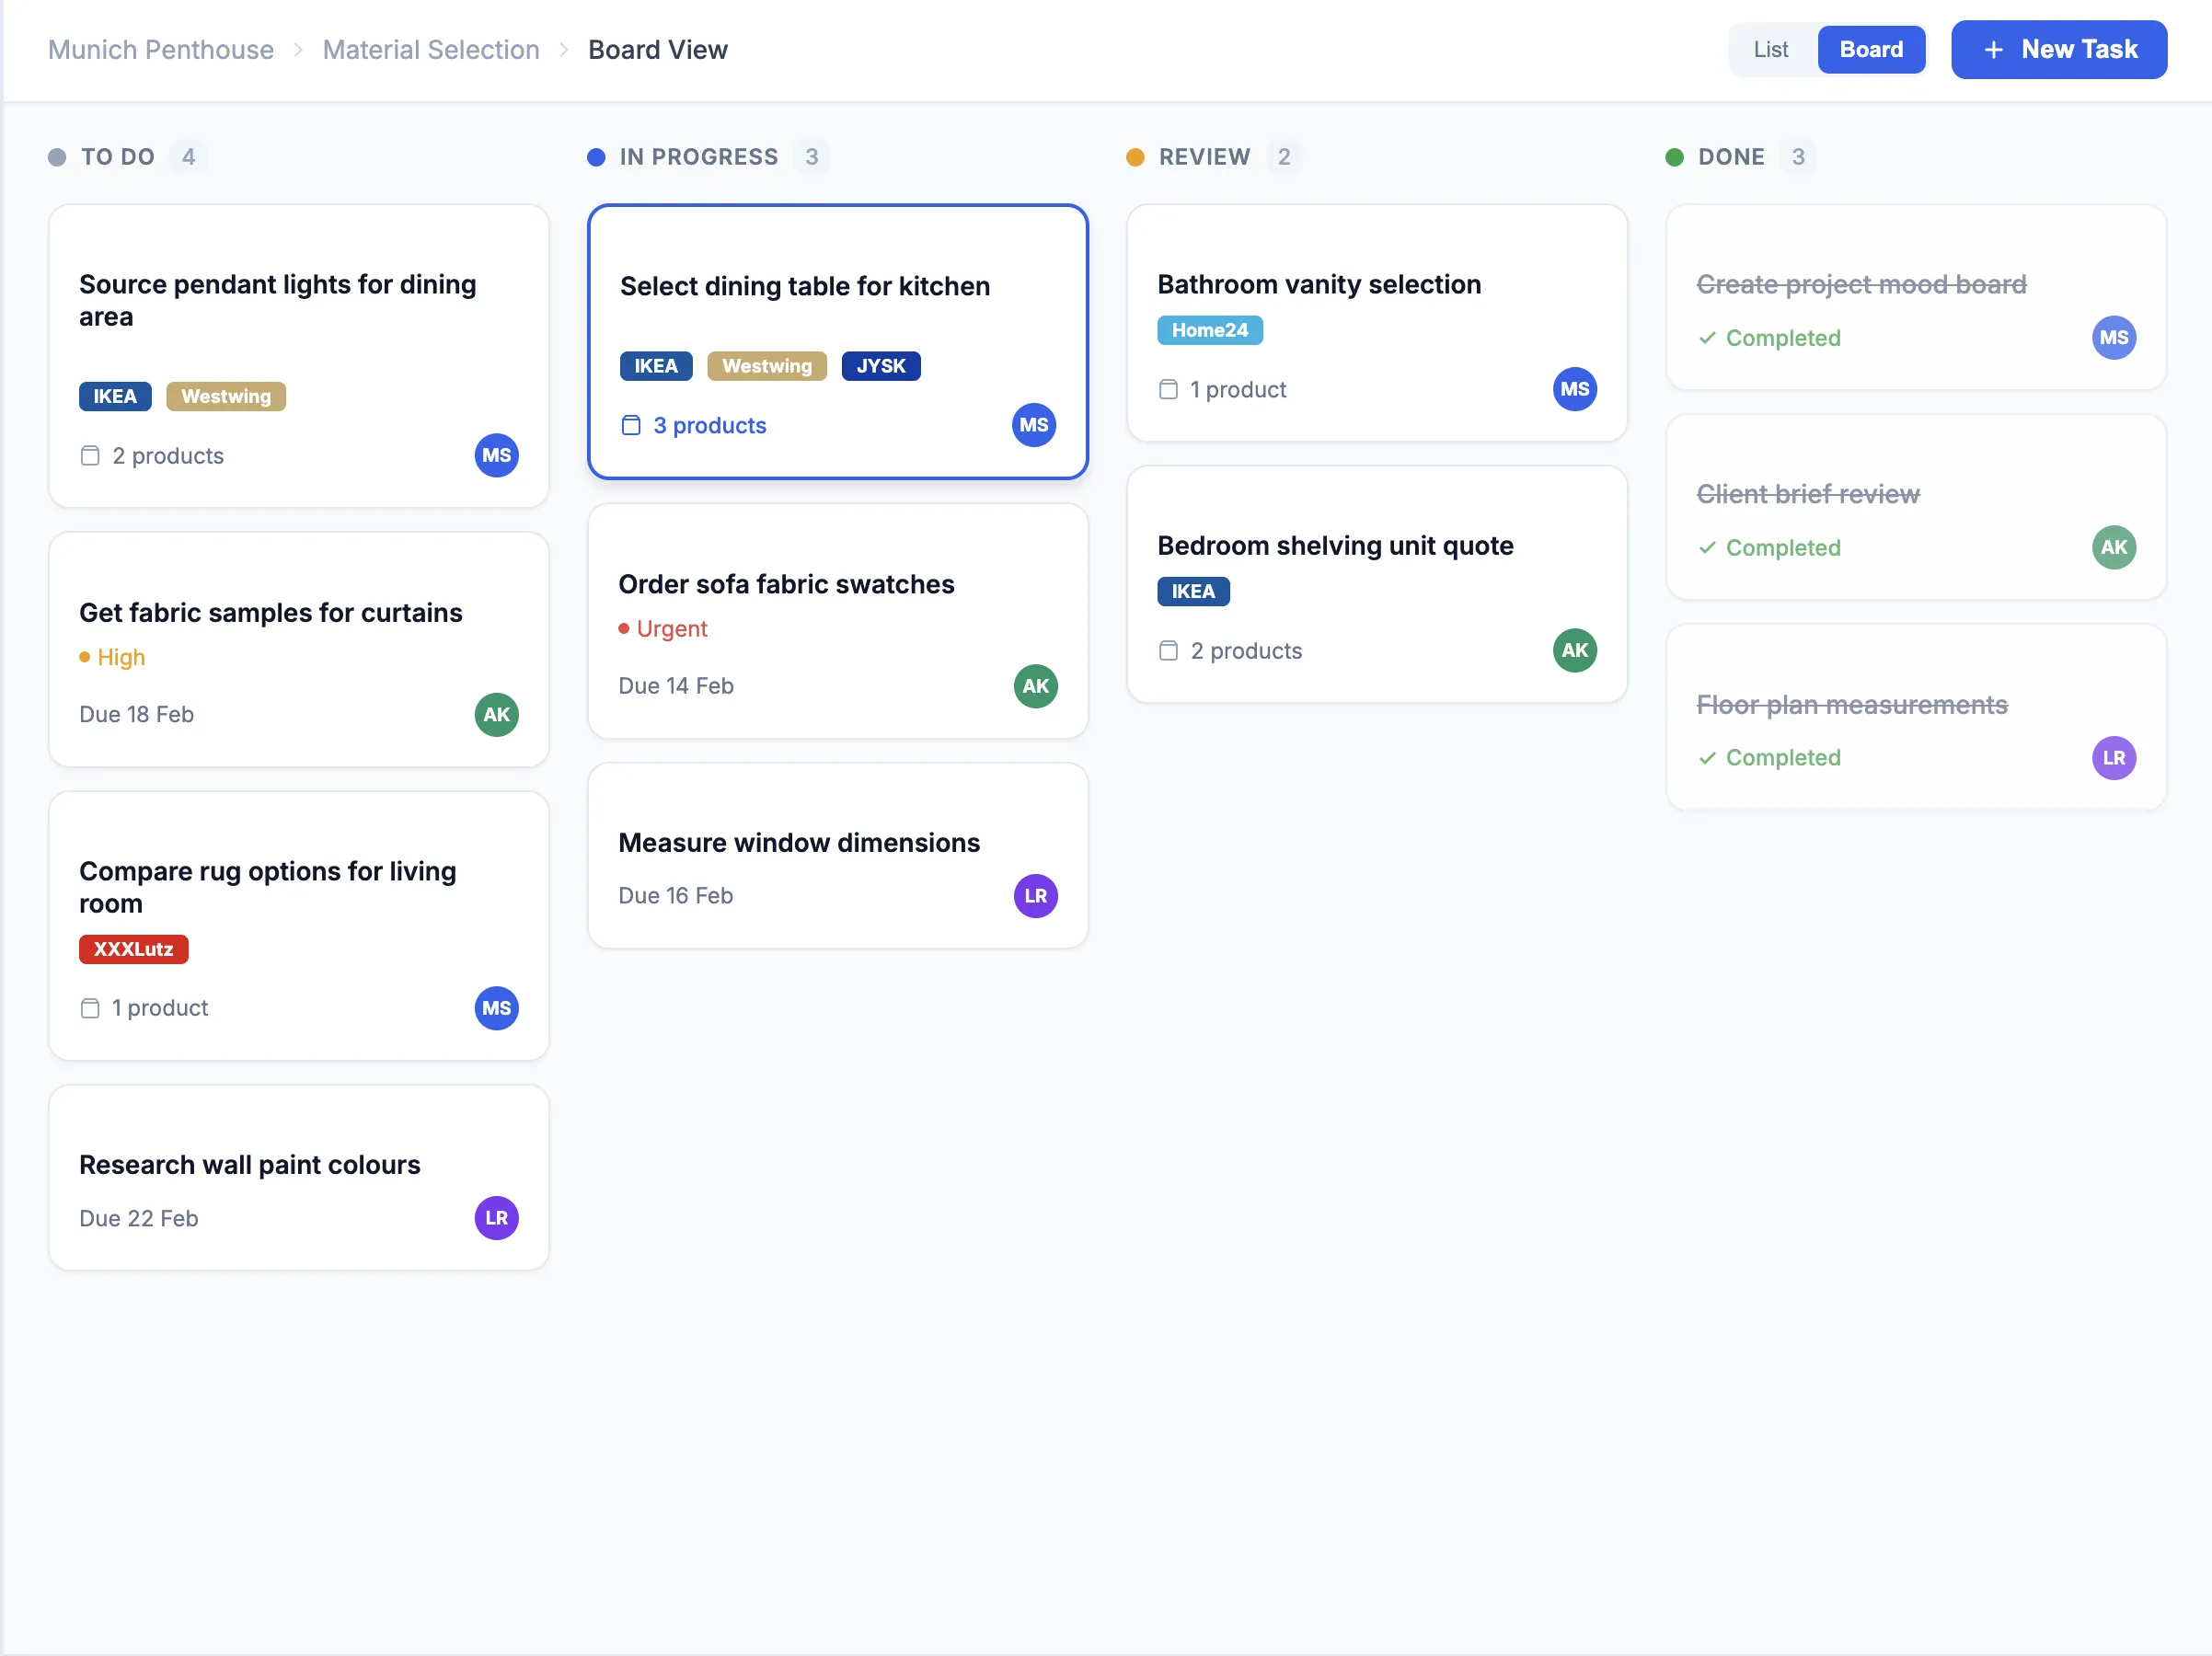Viewport: 2212px width, 1656px height.
Task: Open the 3 products link
Action: [709, 426]
